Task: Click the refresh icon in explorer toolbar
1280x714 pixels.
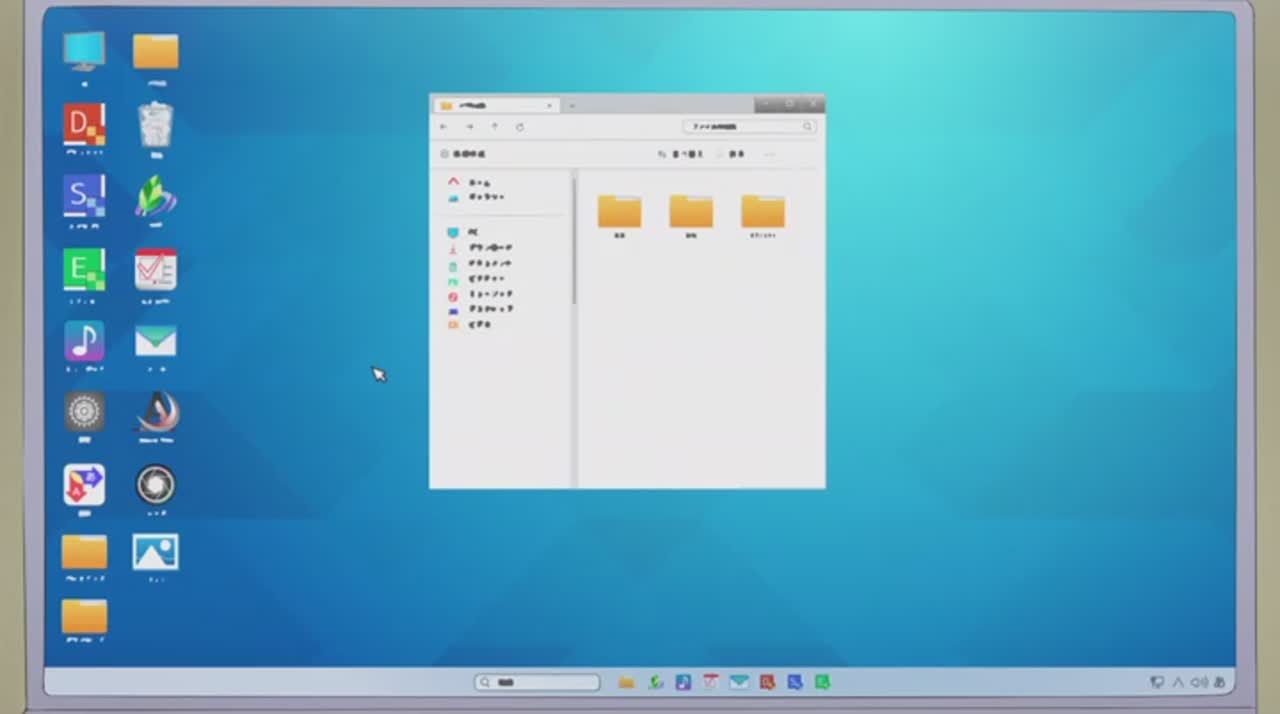Action: [520, 127]
